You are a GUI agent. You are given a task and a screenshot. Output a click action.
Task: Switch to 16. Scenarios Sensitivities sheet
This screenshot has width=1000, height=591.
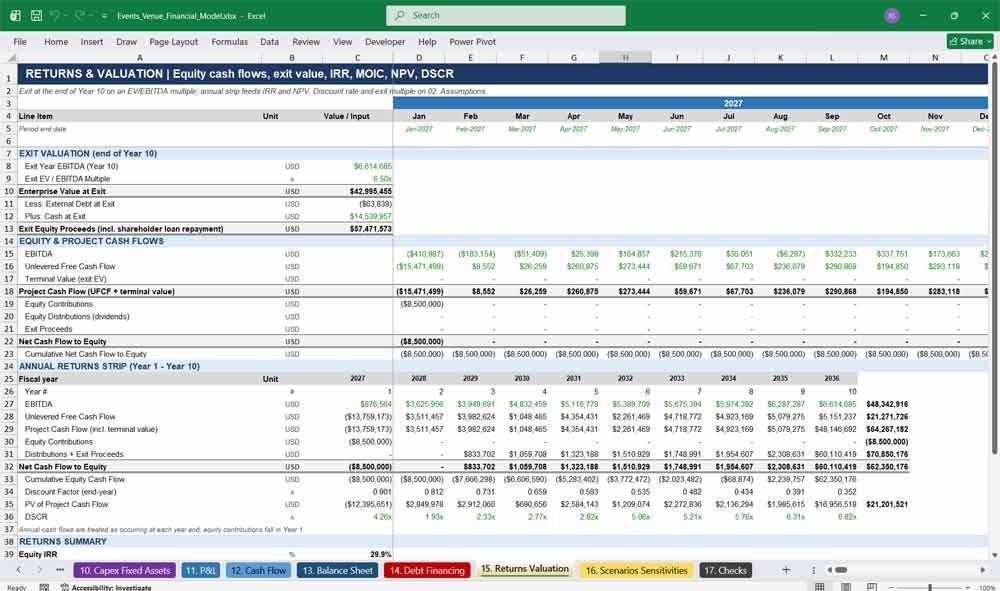(x=636, y=571)
